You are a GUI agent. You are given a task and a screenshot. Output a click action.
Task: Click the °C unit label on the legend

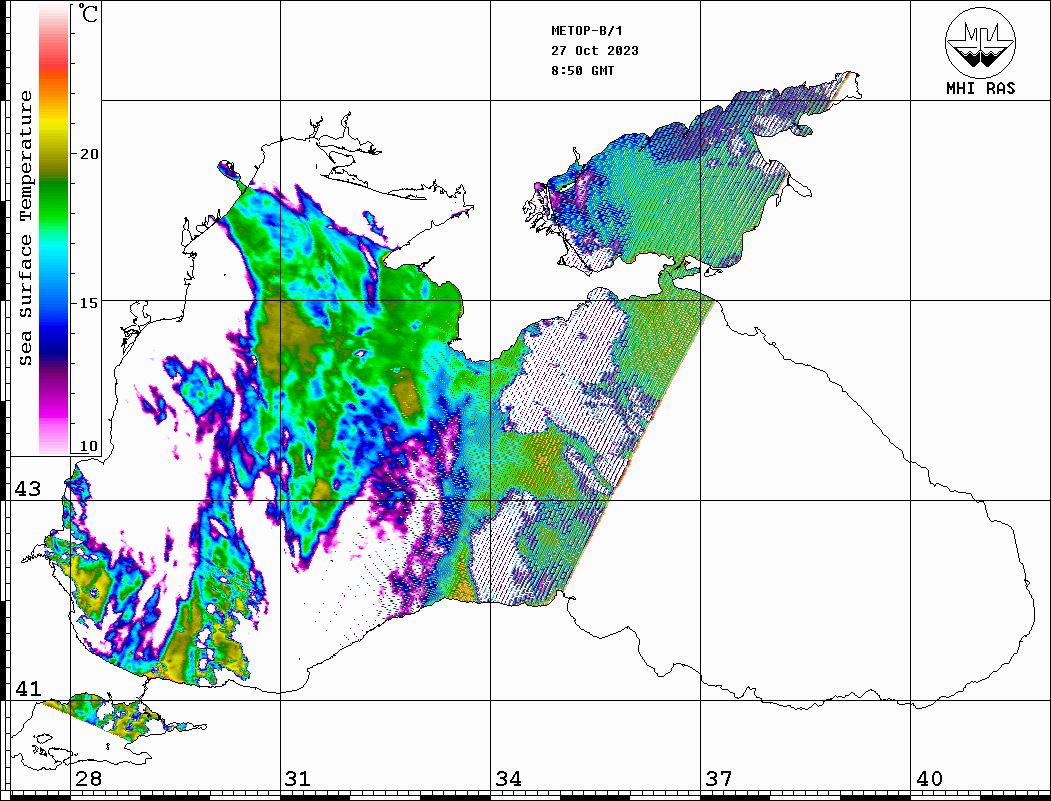[x=88, y=13]
